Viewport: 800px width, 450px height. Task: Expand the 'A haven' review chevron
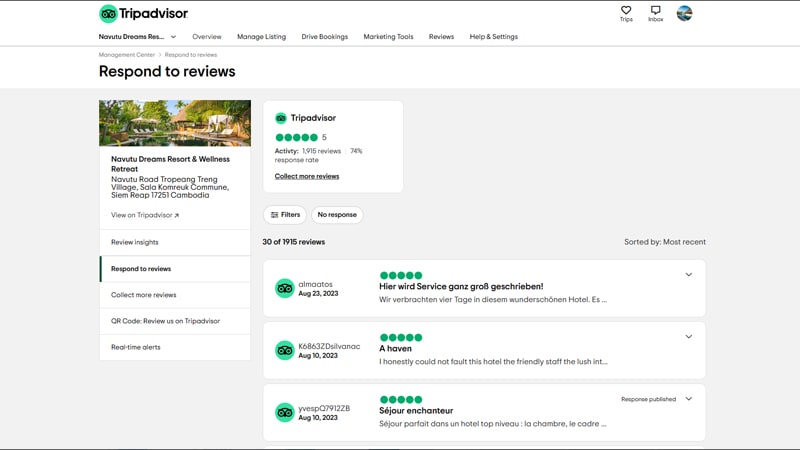click(688, 337)
